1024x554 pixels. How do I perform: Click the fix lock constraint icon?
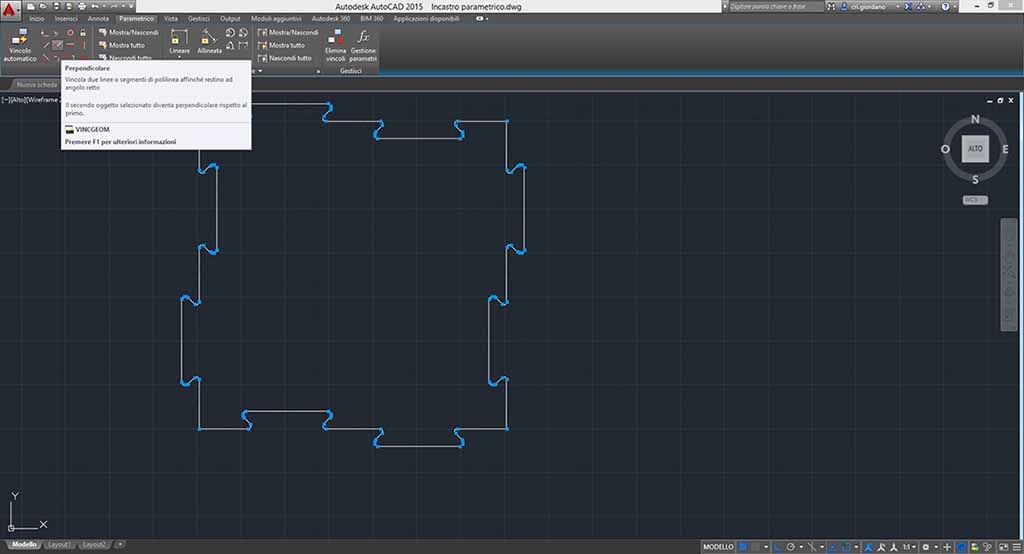coord(82,32)
